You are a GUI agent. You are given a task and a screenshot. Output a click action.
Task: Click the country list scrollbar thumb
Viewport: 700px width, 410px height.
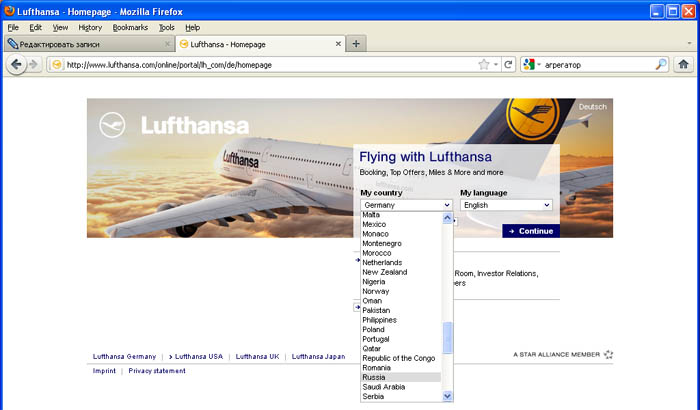[447, 338]
